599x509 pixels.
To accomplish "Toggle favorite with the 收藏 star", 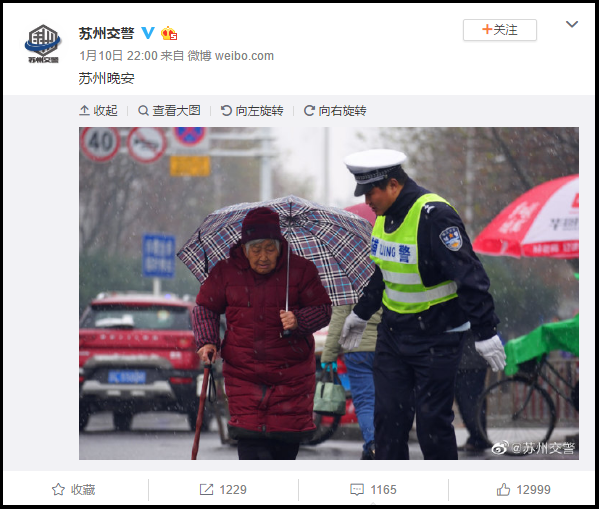I will pos(73,490).
